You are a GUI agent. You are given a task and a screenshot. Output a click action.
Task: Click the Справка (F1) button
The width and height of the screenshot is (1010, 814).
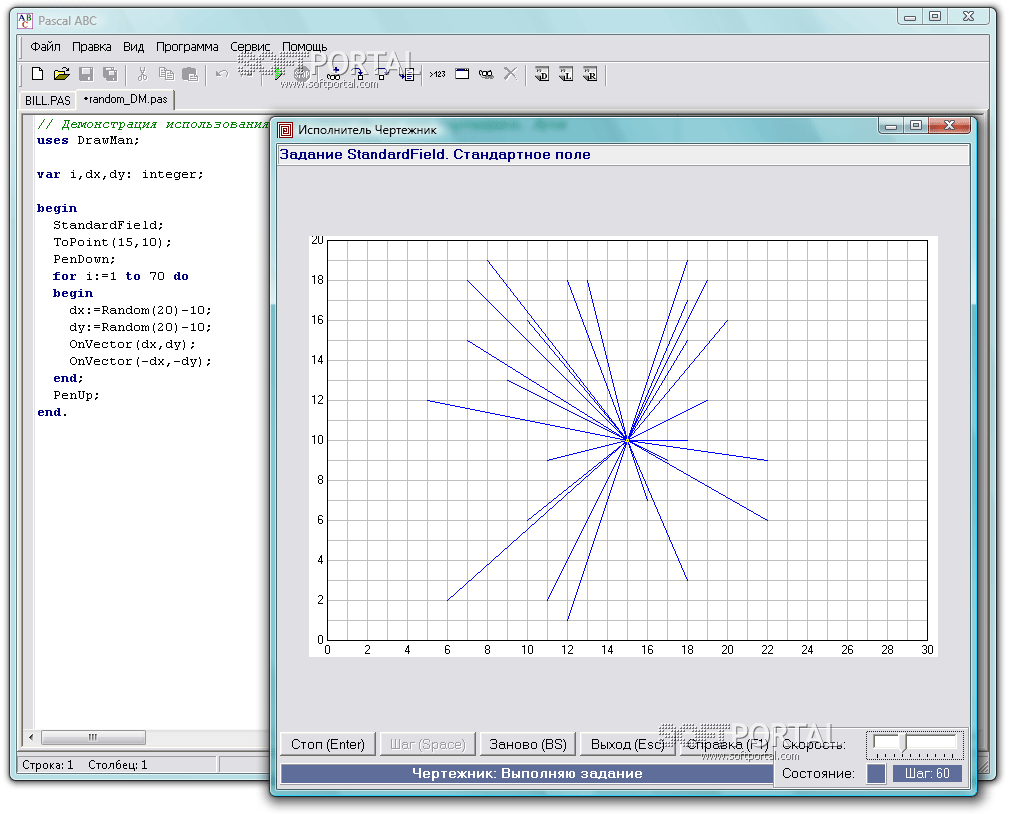tap(727, 744)
